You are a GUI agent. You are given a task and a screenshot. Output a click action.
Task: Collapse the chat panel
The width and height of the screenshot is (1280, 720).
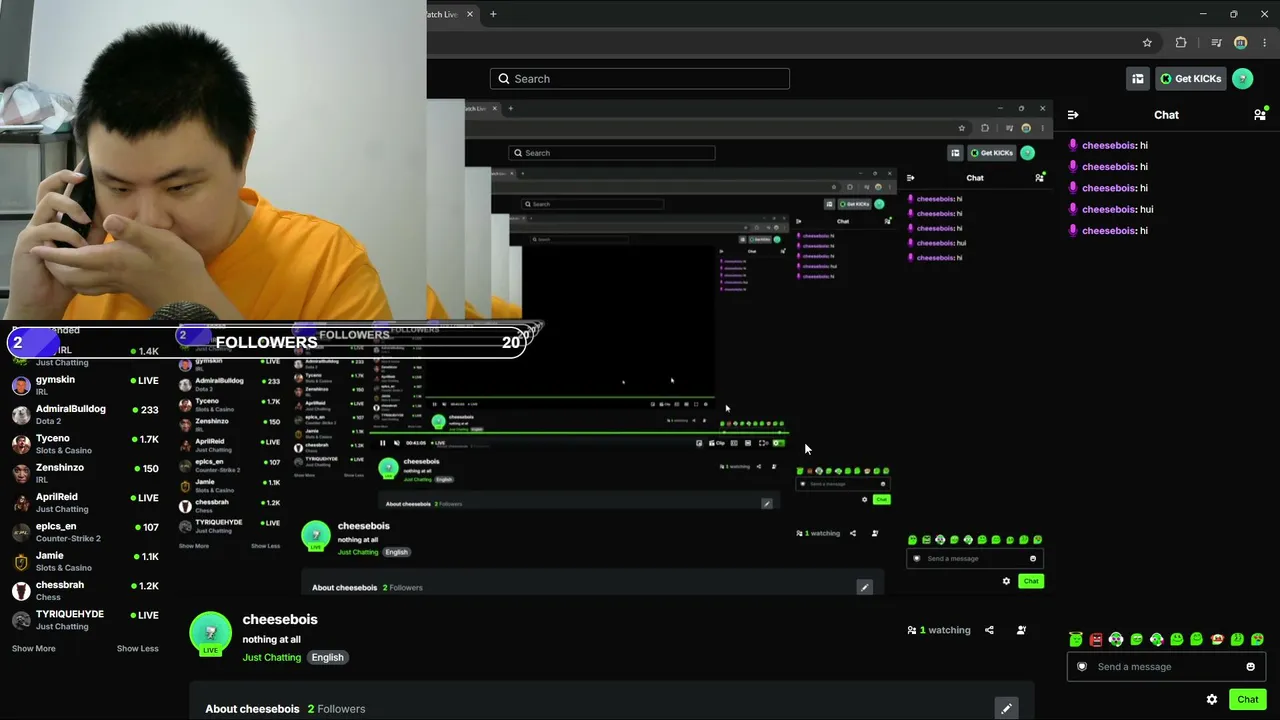coord(1073,115)
